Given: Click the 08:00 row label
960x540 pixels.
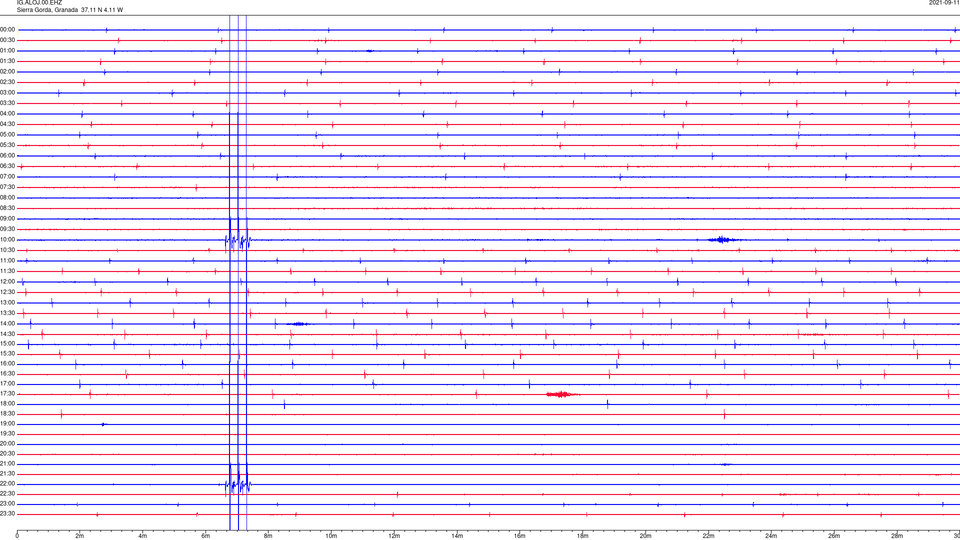Looking at the screenshot, I should pyautogui.click(x=7, y=198).
